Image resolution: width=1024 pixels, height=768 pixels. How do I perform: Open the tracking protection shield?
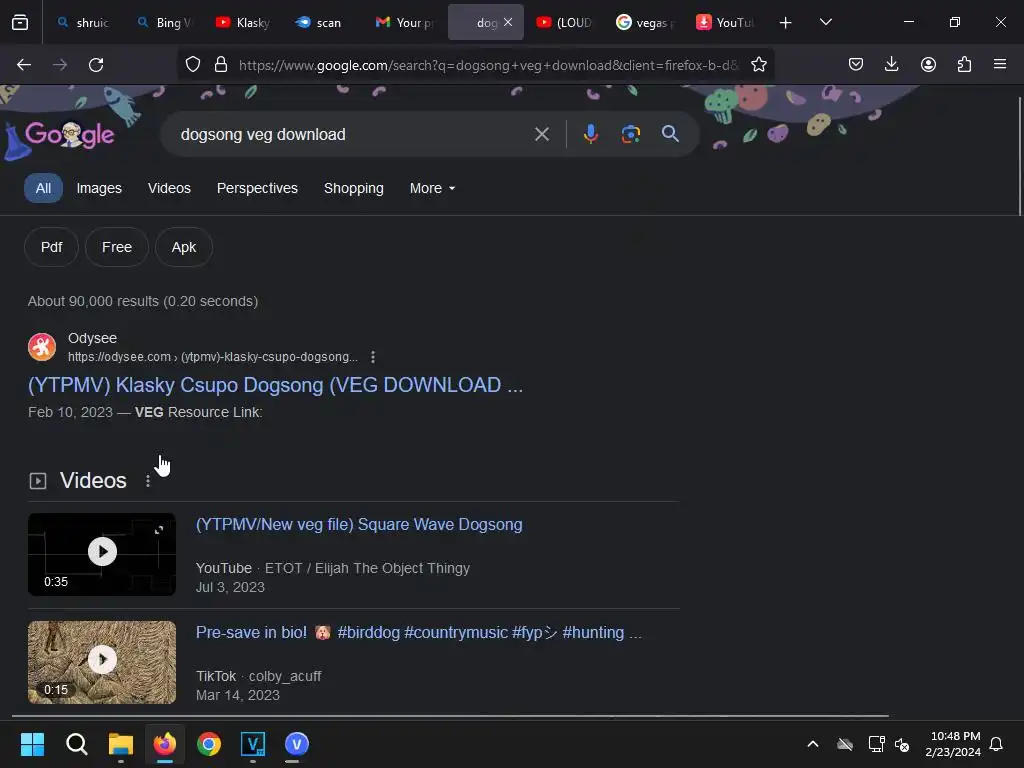coord(193,65)
